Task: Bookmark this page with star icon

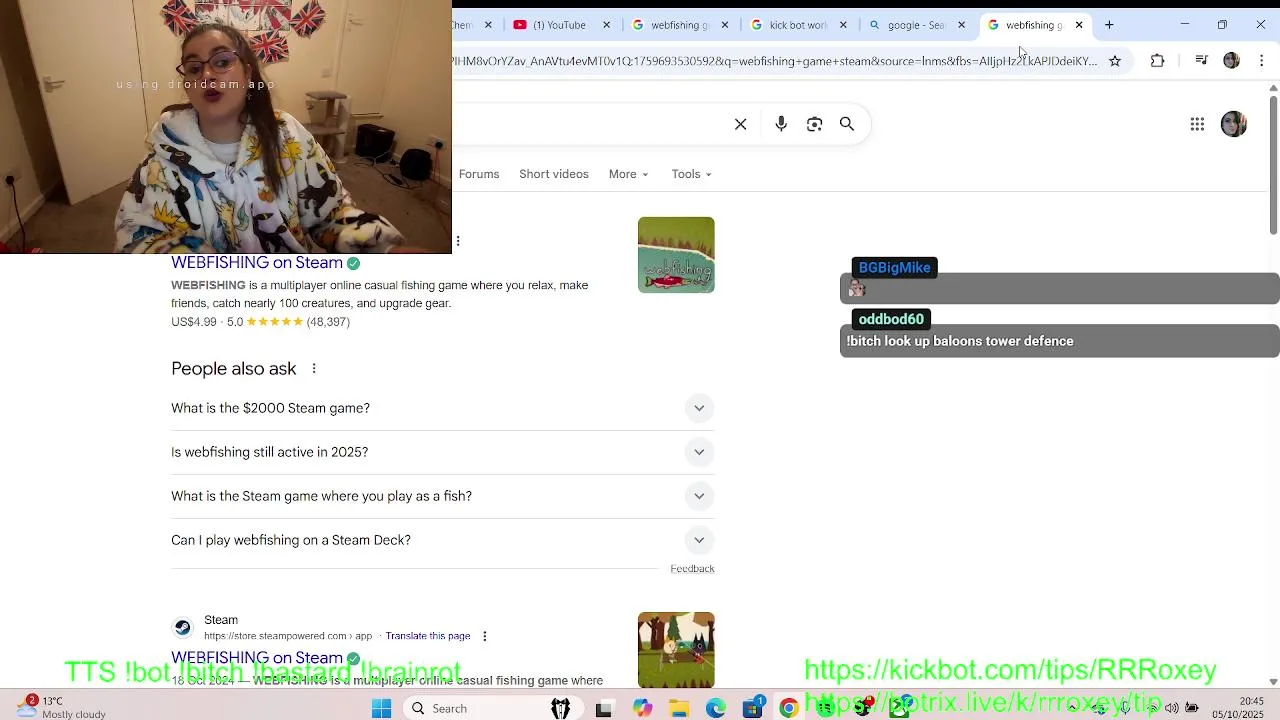Action: [x=1115, y=61]
